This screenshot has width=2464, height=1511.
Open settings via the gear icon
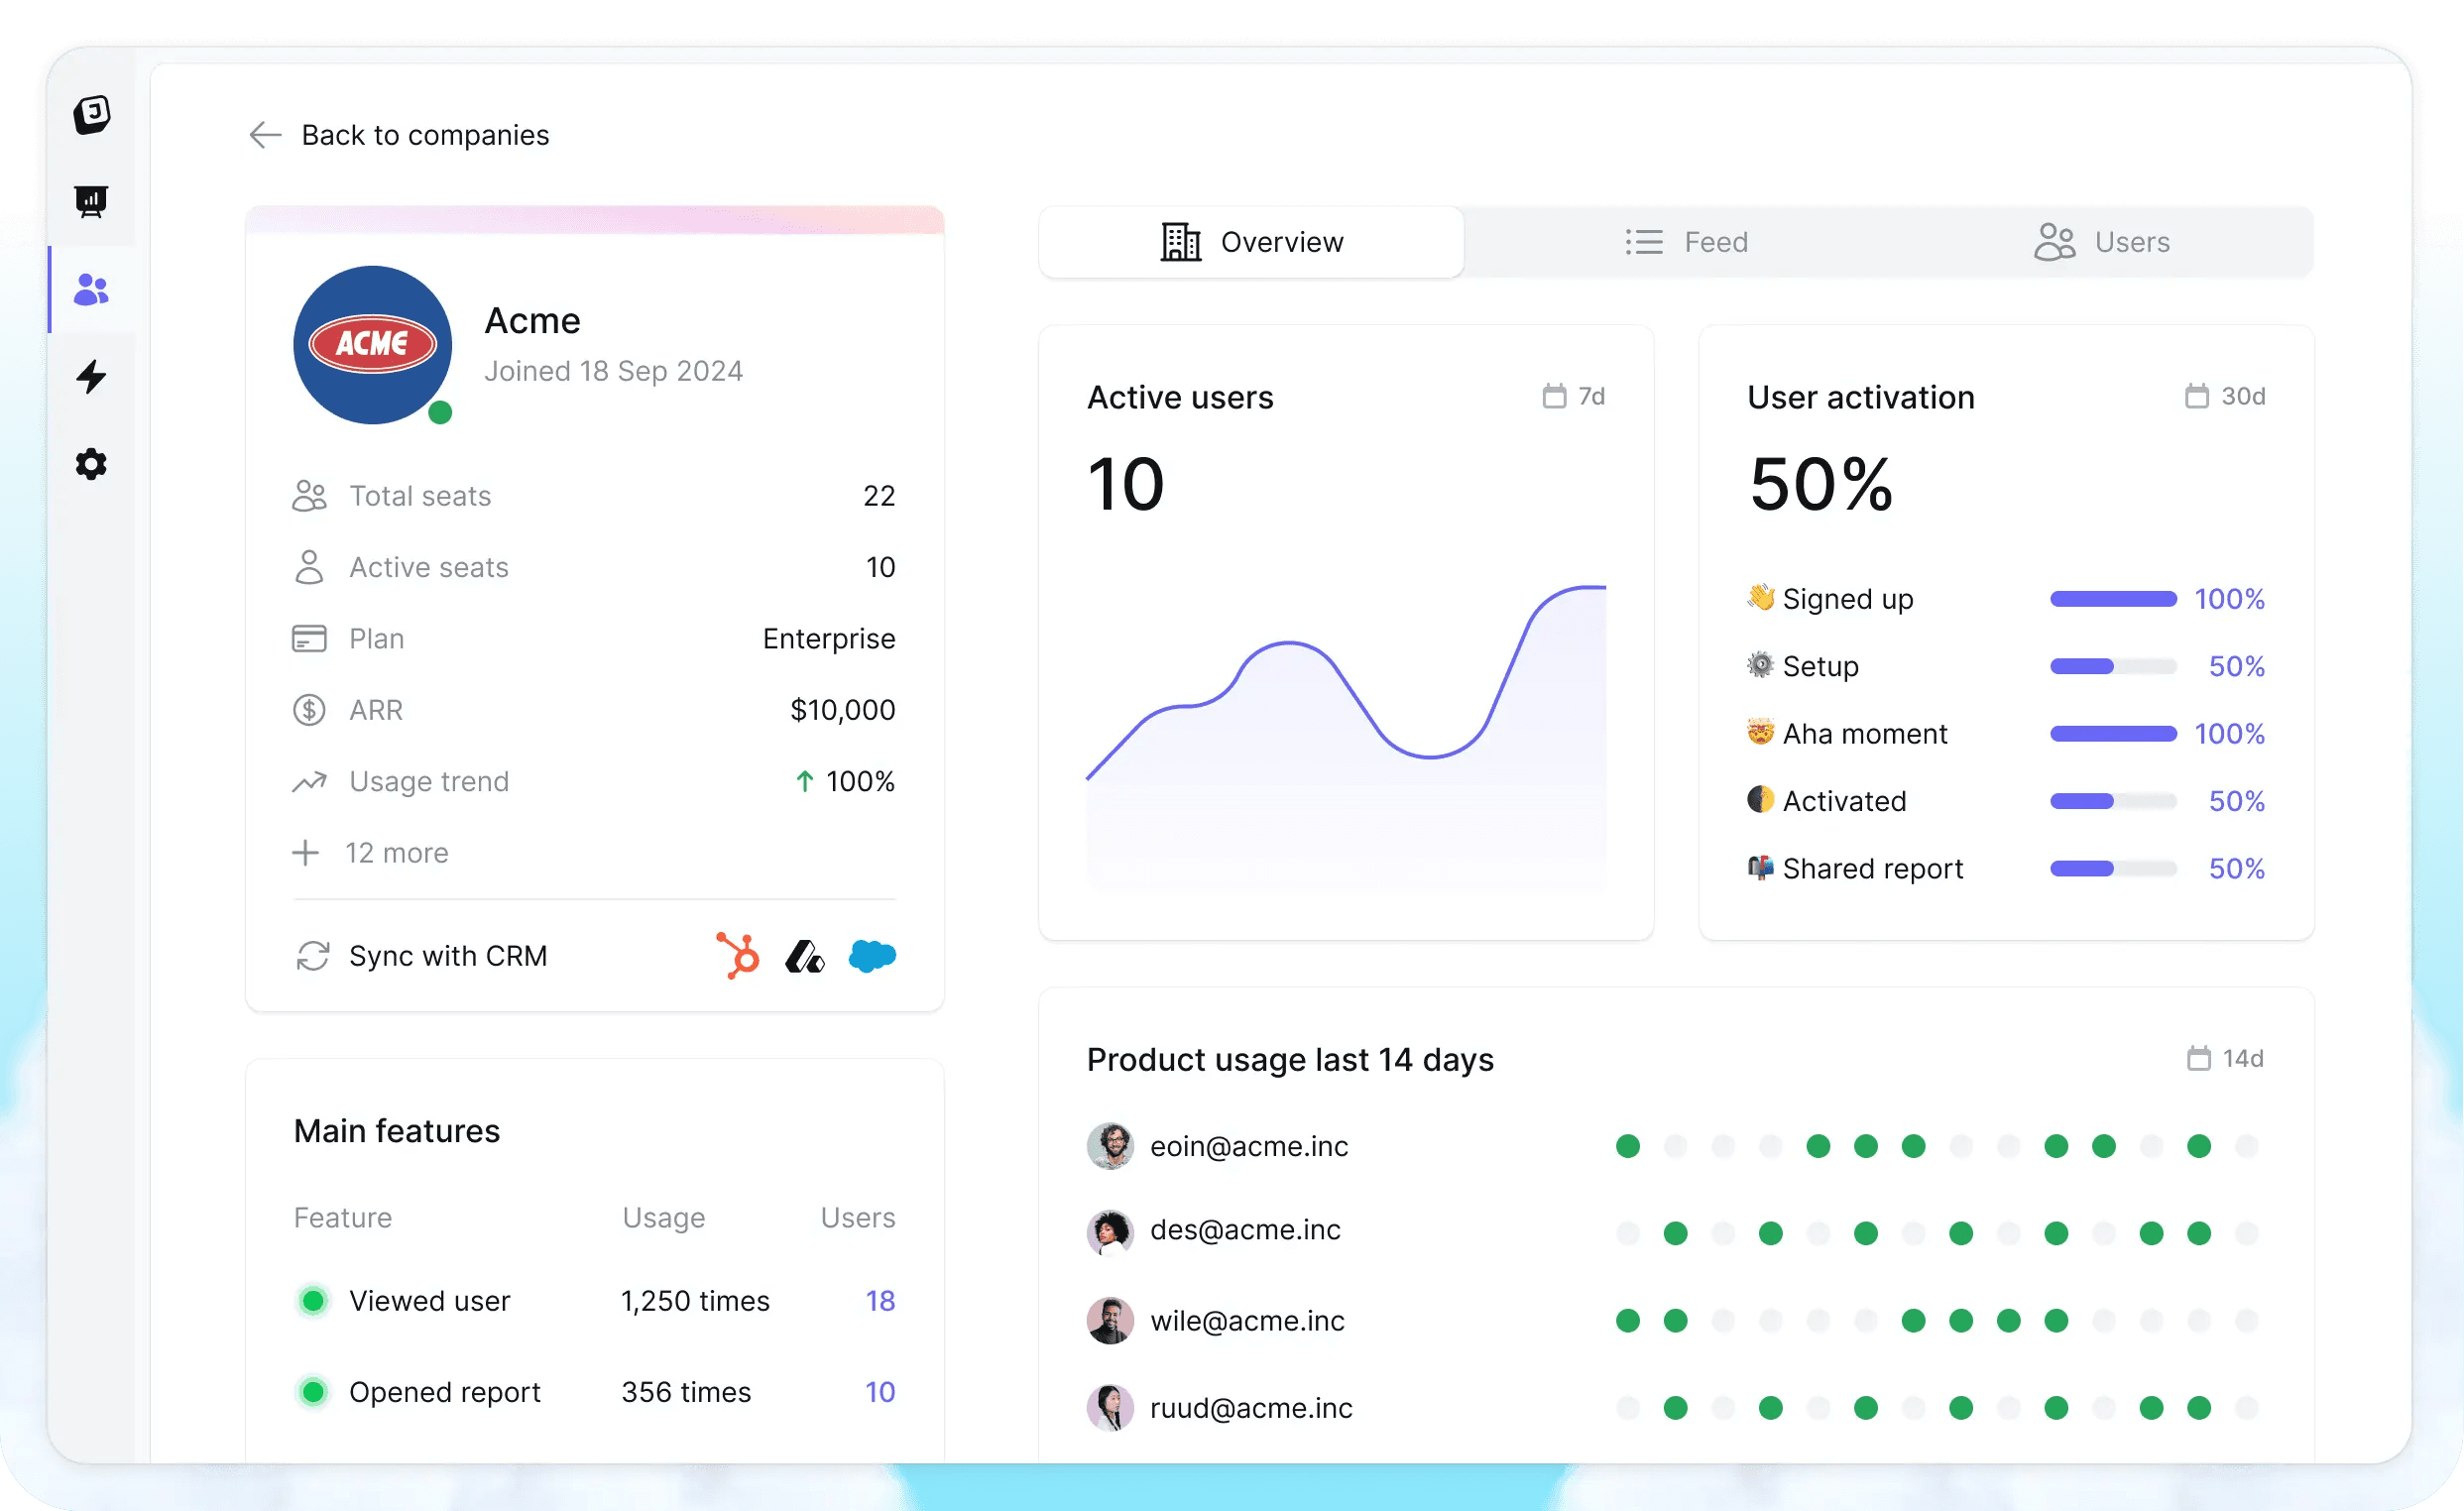pos(91,464)
